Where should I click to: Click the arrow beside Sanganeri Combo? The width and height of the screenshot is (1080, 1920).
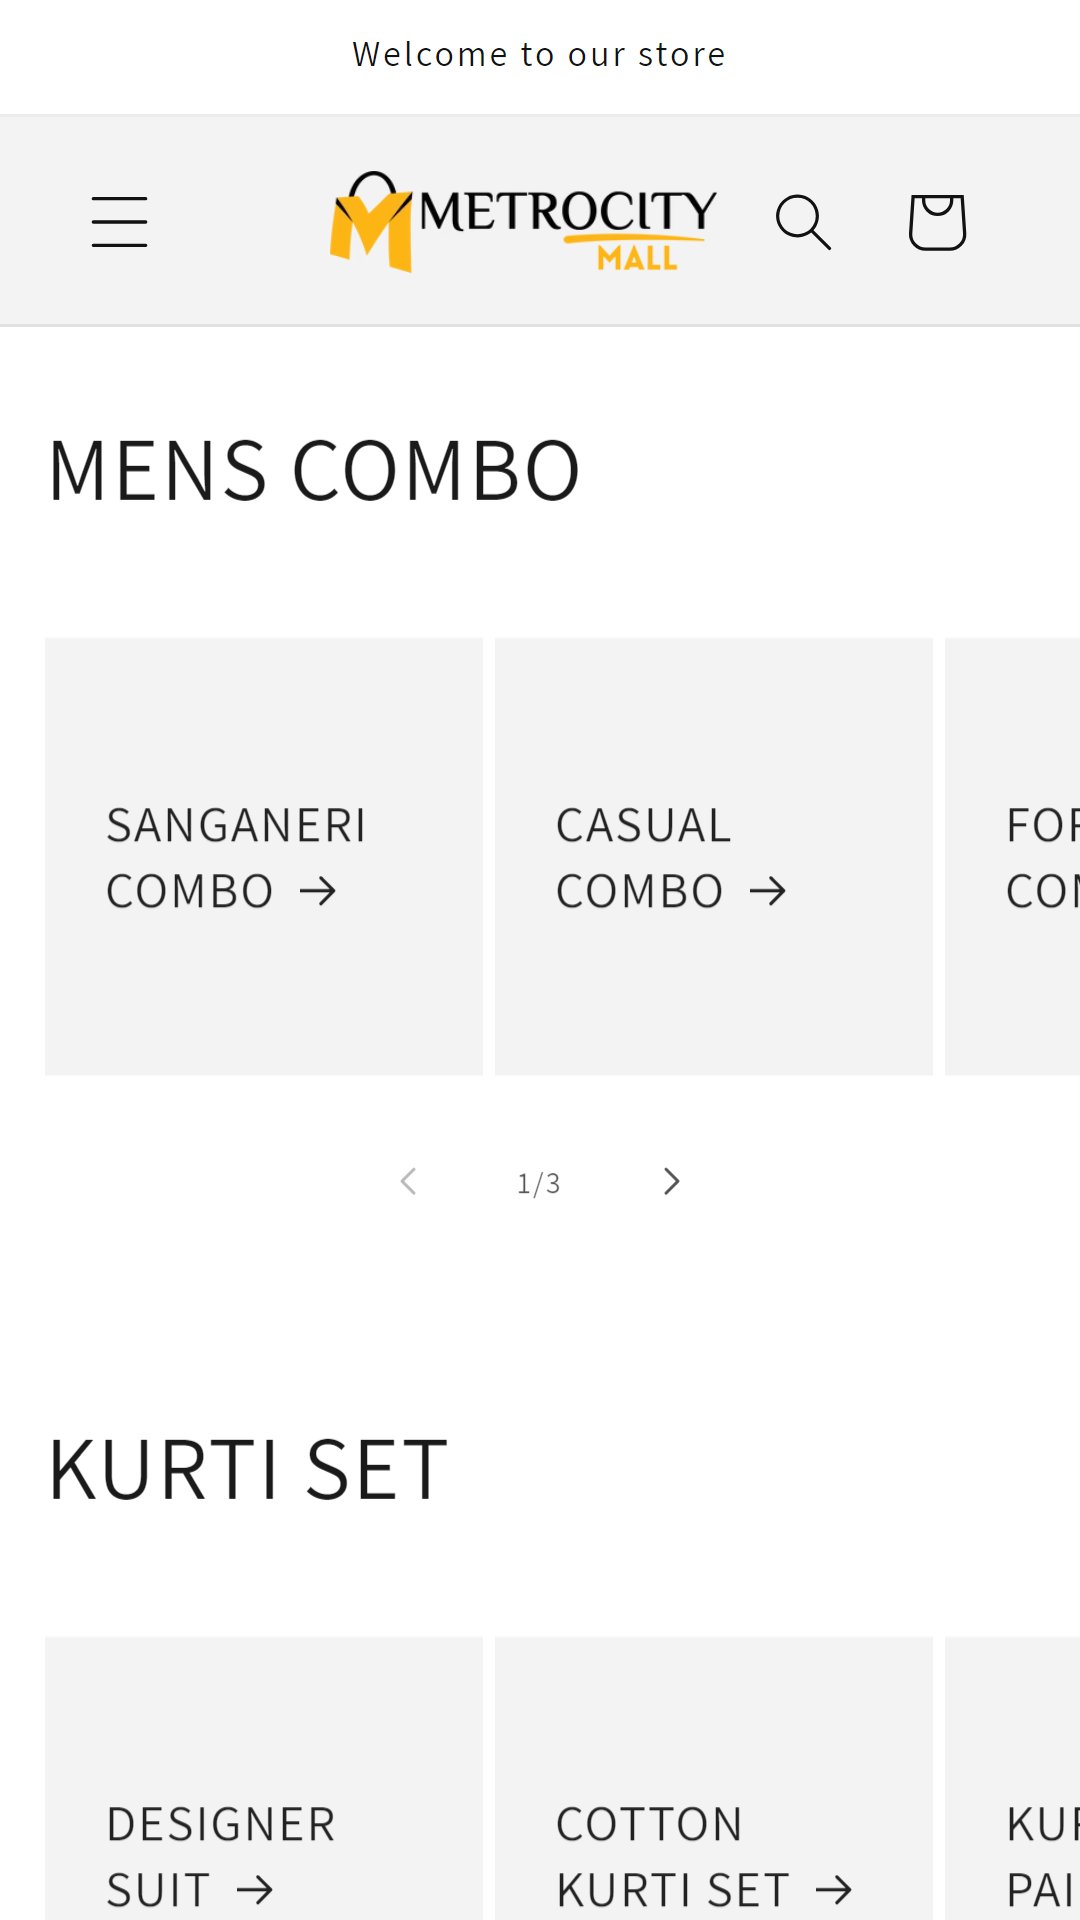coord(318,891)
